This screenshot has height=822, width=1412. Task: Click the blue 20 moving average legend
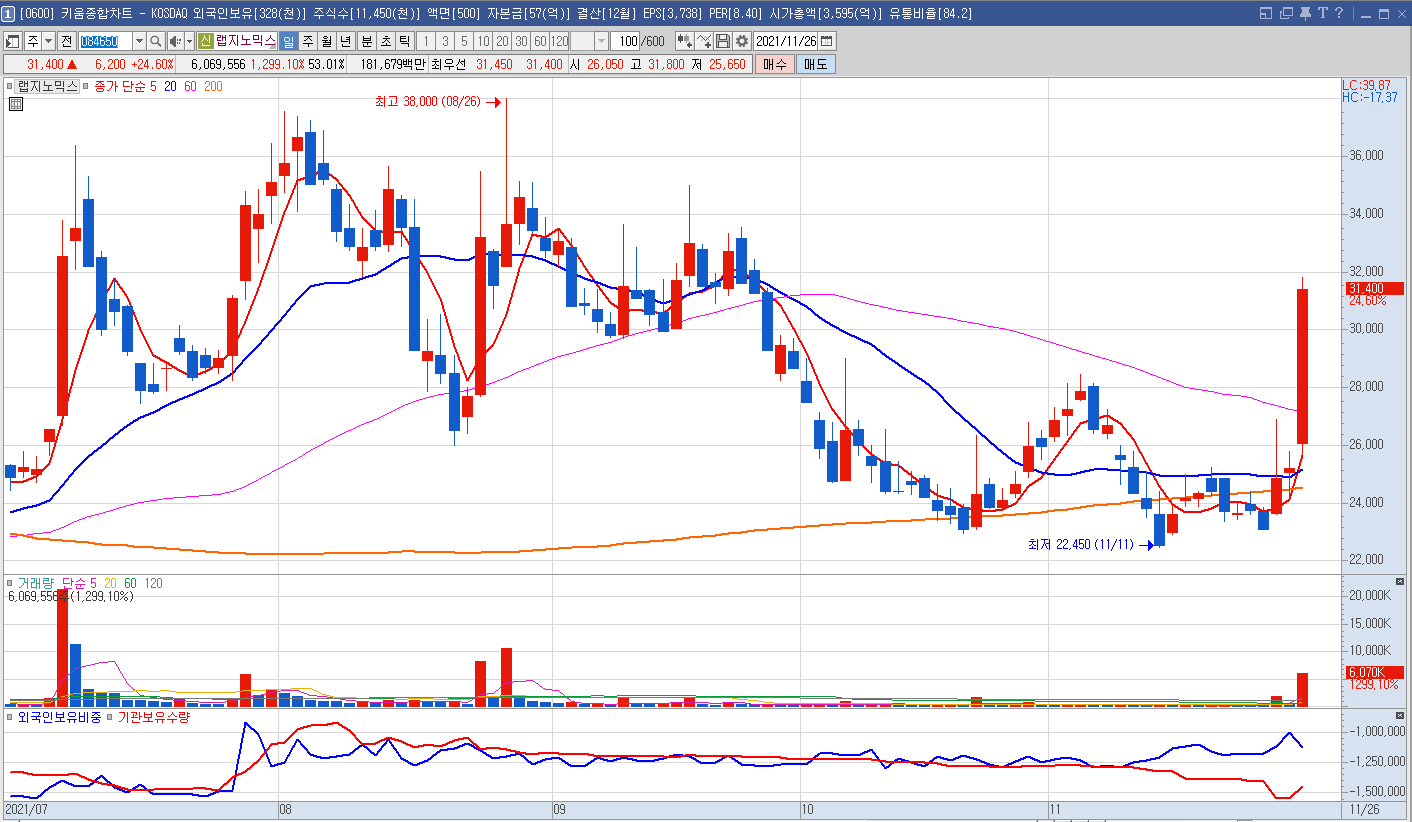click(x=171, y=87)
